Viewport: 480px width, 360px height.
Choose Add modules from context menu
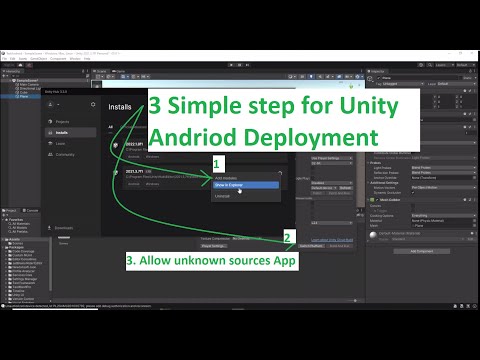coord(246,178)
